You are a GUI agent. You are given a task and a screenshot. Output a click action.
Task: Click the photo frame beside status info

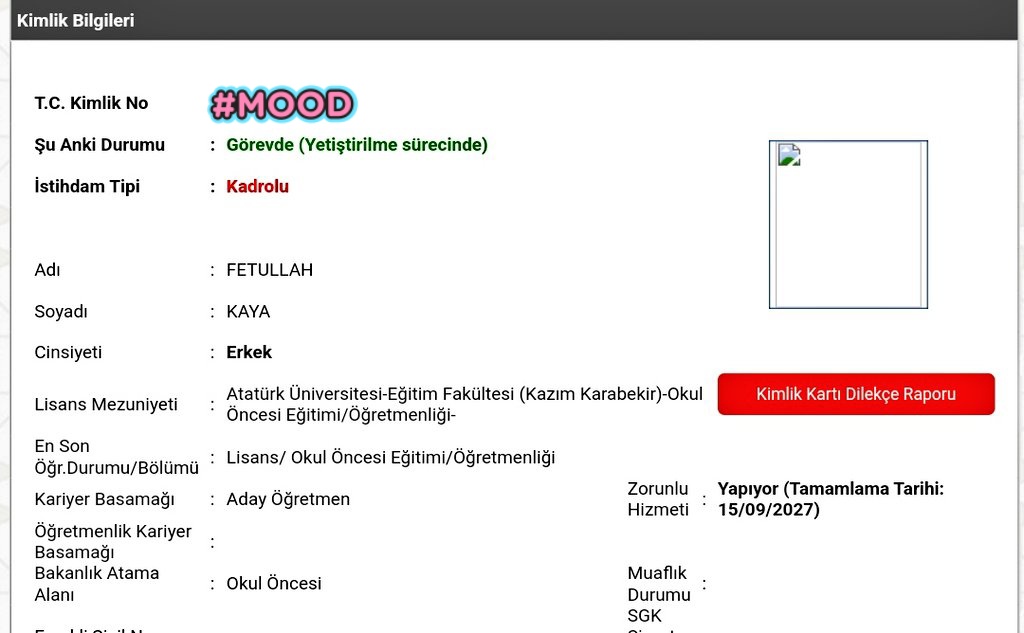[x=848, y=225]
